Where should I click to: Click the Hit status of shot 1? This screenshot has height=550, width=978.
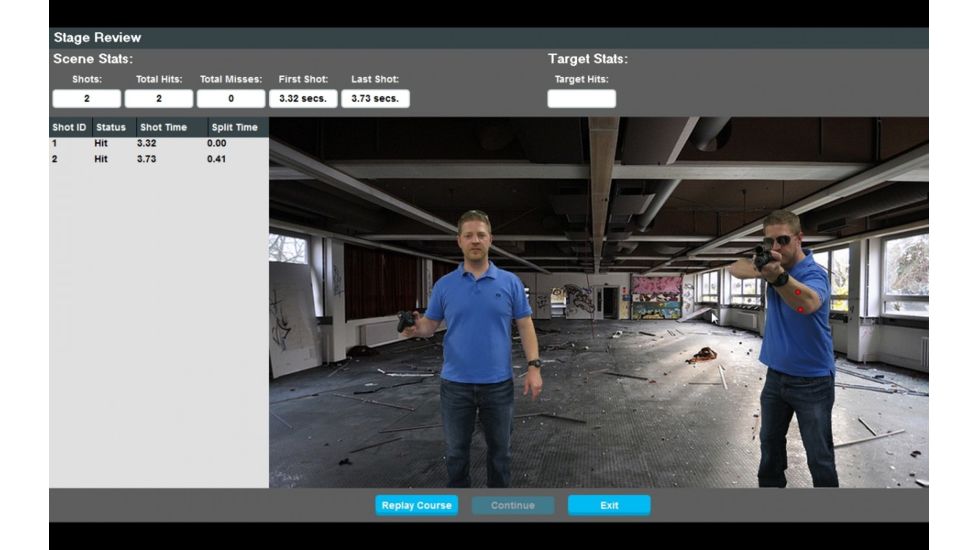(x=101, y=143)
